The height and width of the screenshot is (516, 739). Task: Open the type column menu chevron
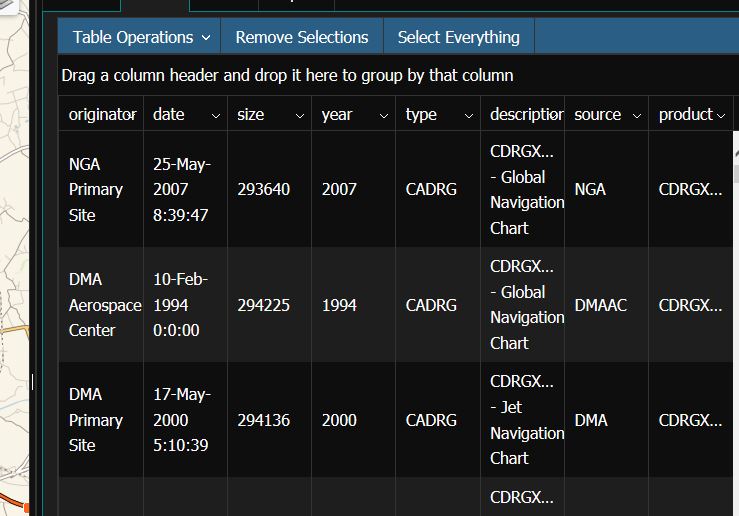tap(468, 115)
